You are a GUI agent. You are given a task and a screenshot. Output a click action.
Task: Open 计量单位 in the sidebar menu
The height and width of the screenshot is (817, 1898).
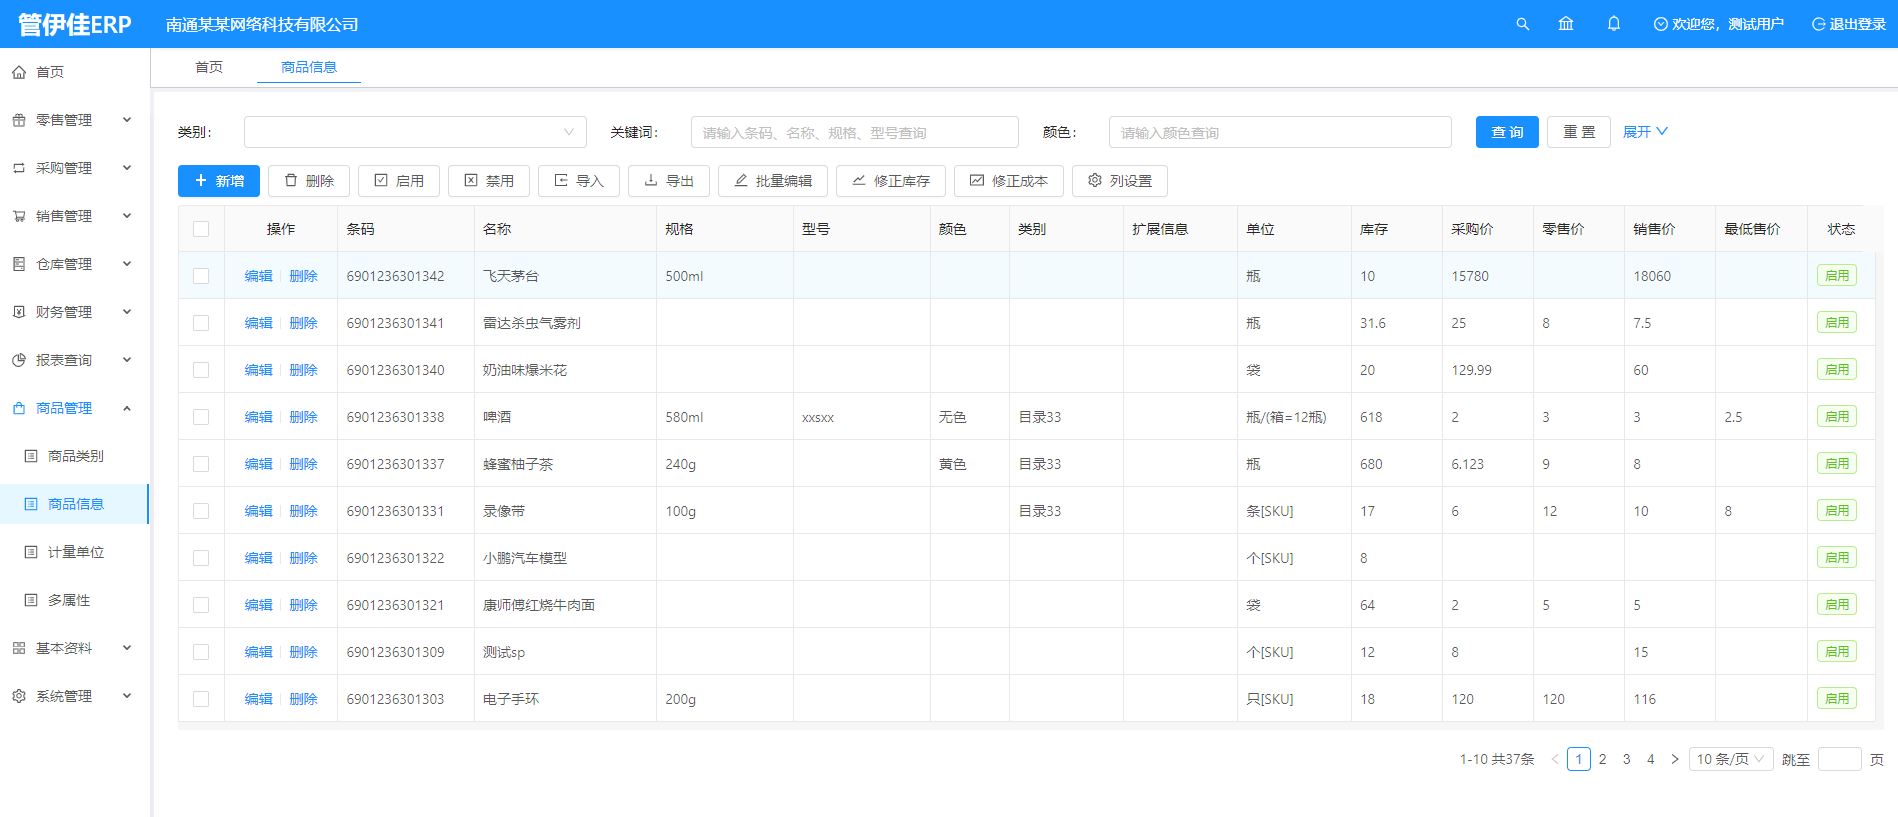coord(76,552)
